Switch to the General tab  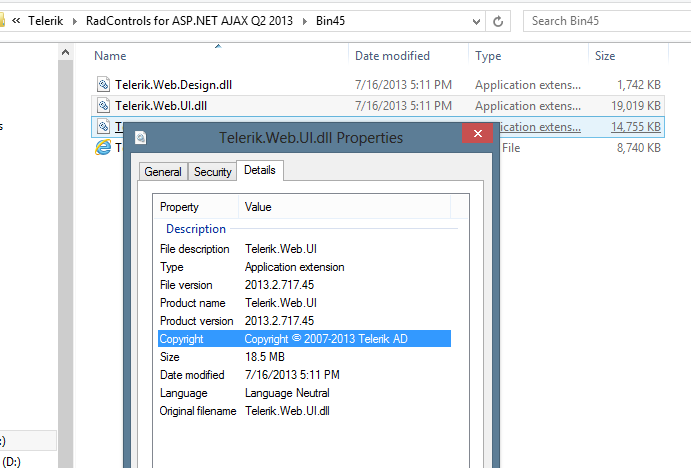pos(163,172)
